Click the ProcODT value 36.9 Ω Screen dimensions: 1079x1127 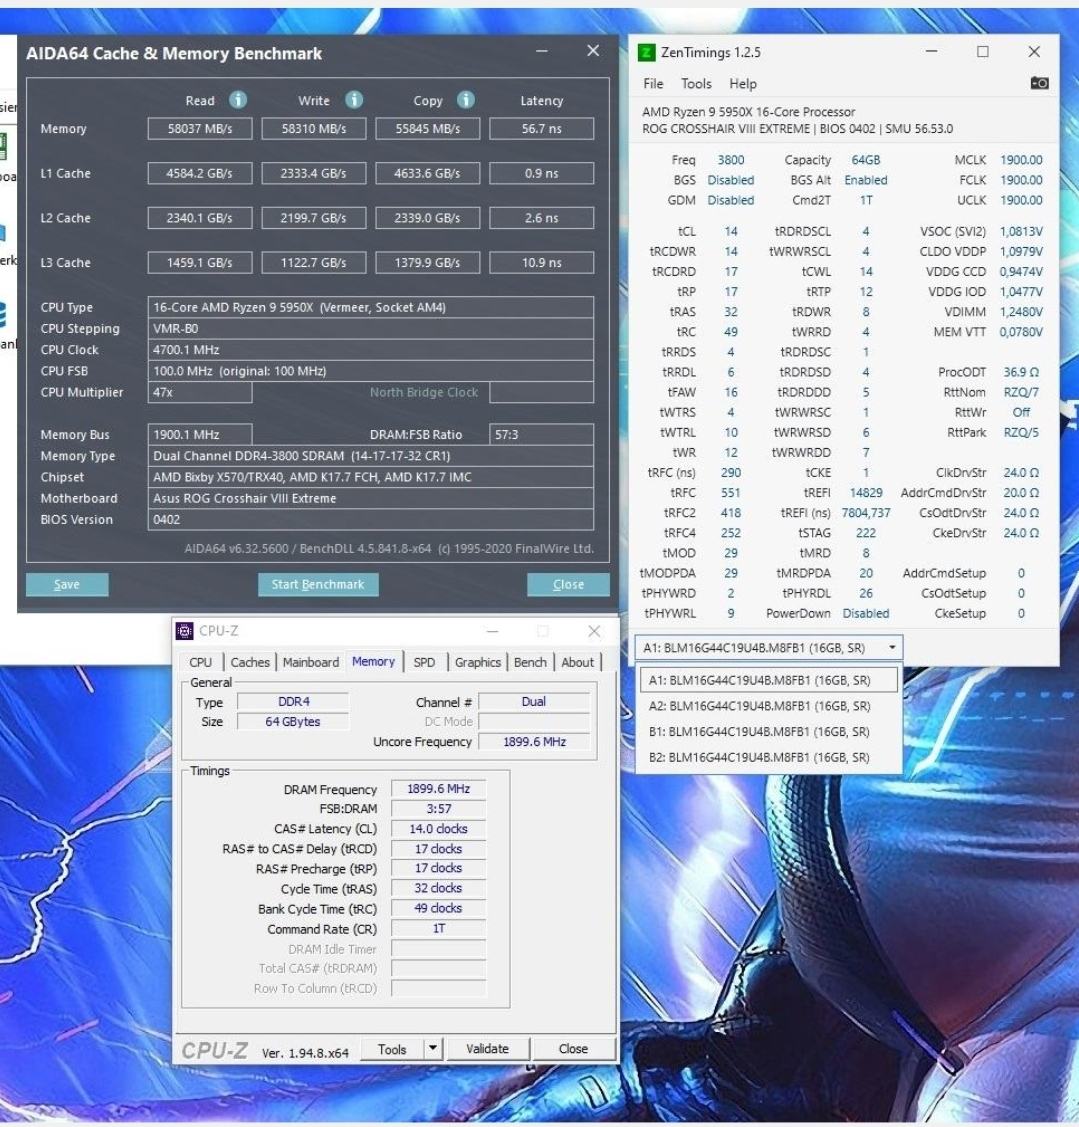(x=1021, y=372)
